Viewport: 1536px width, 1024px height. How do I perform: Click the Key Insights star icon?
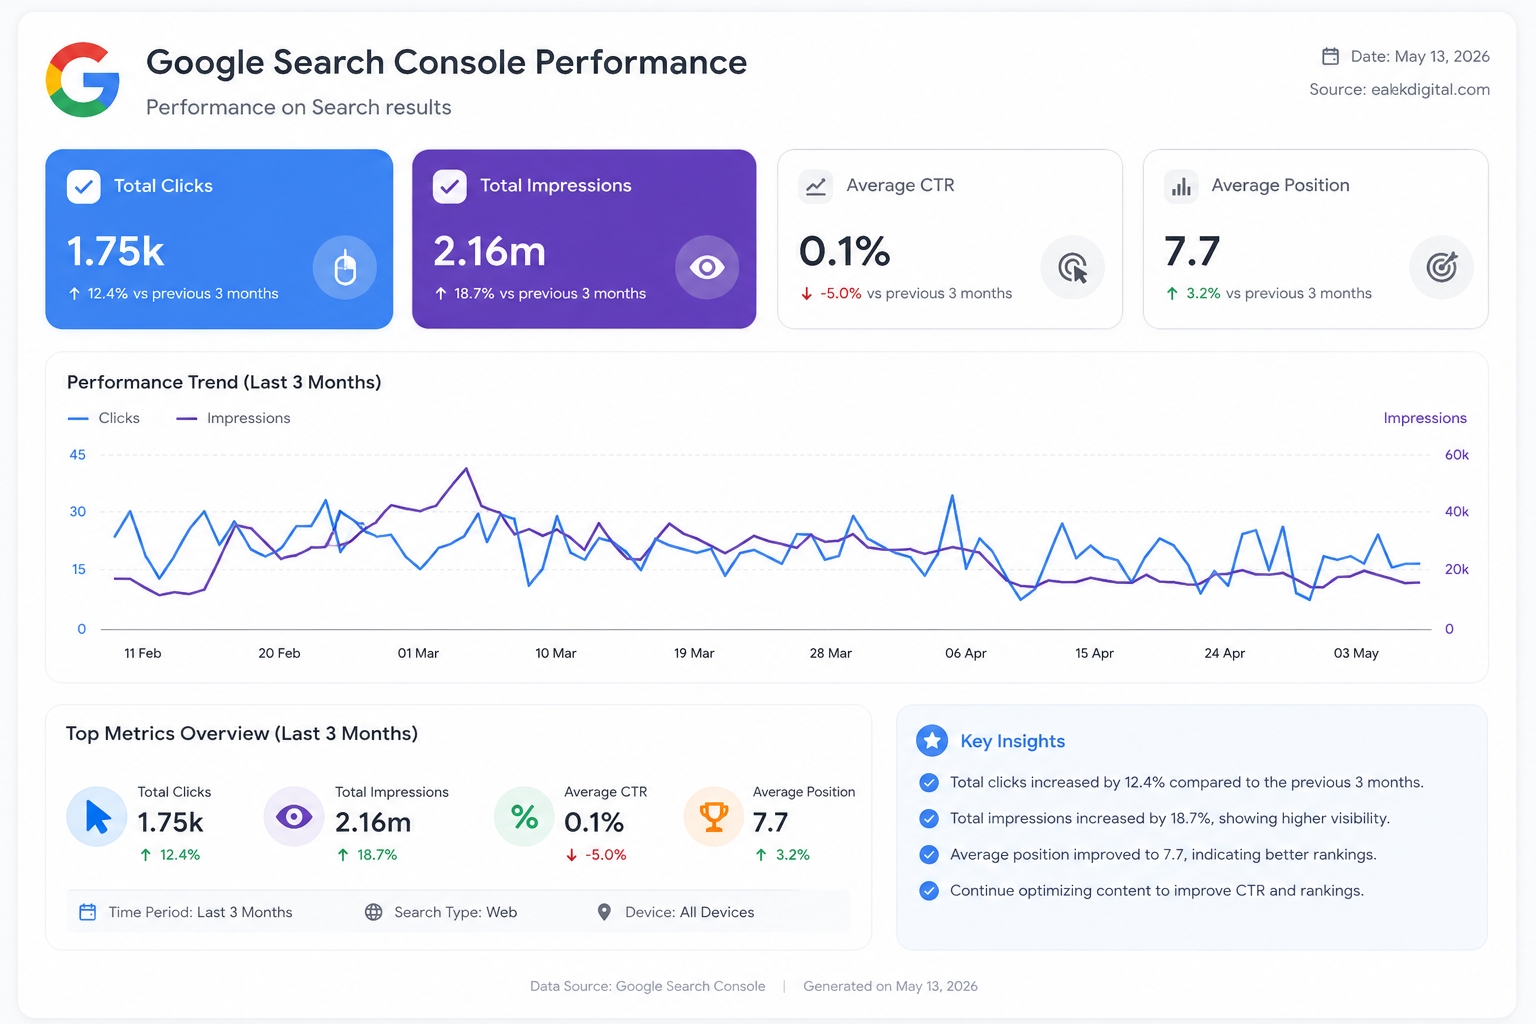point(932,740)
